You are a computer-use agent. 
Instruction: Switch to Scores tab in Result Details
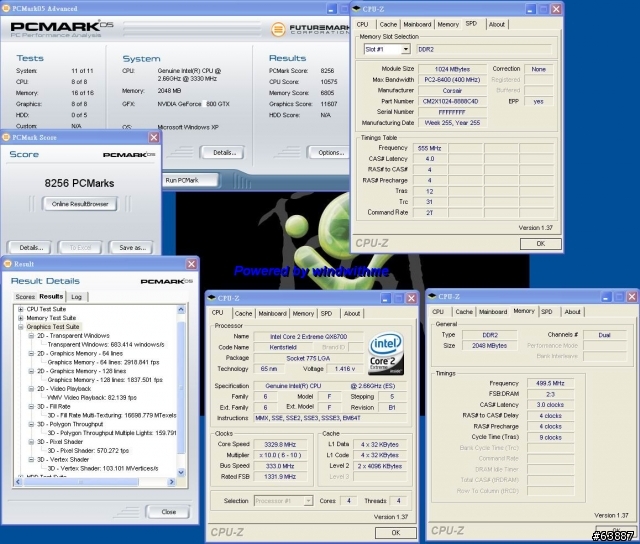[25, 297]
